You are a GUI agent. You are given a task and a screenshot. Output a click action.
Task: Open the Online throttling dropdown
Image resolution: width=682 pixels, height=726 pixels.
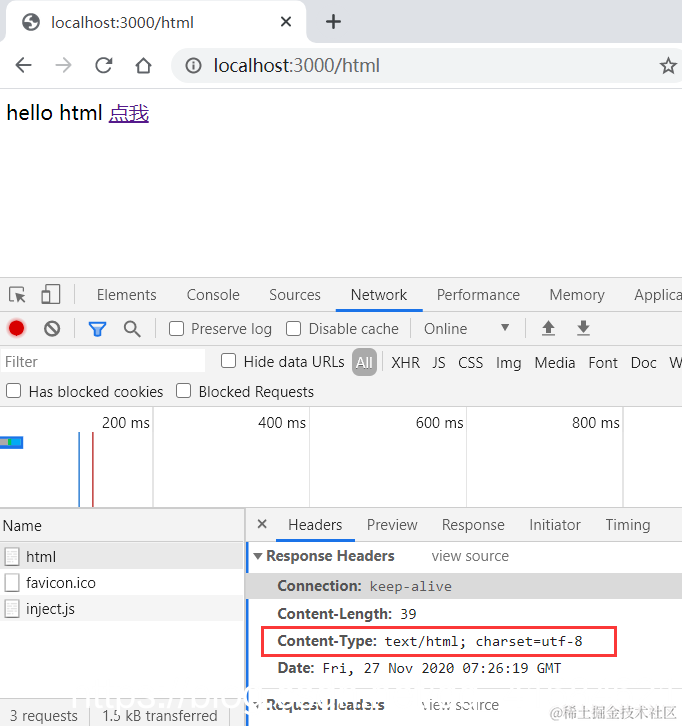click(467, 329)
